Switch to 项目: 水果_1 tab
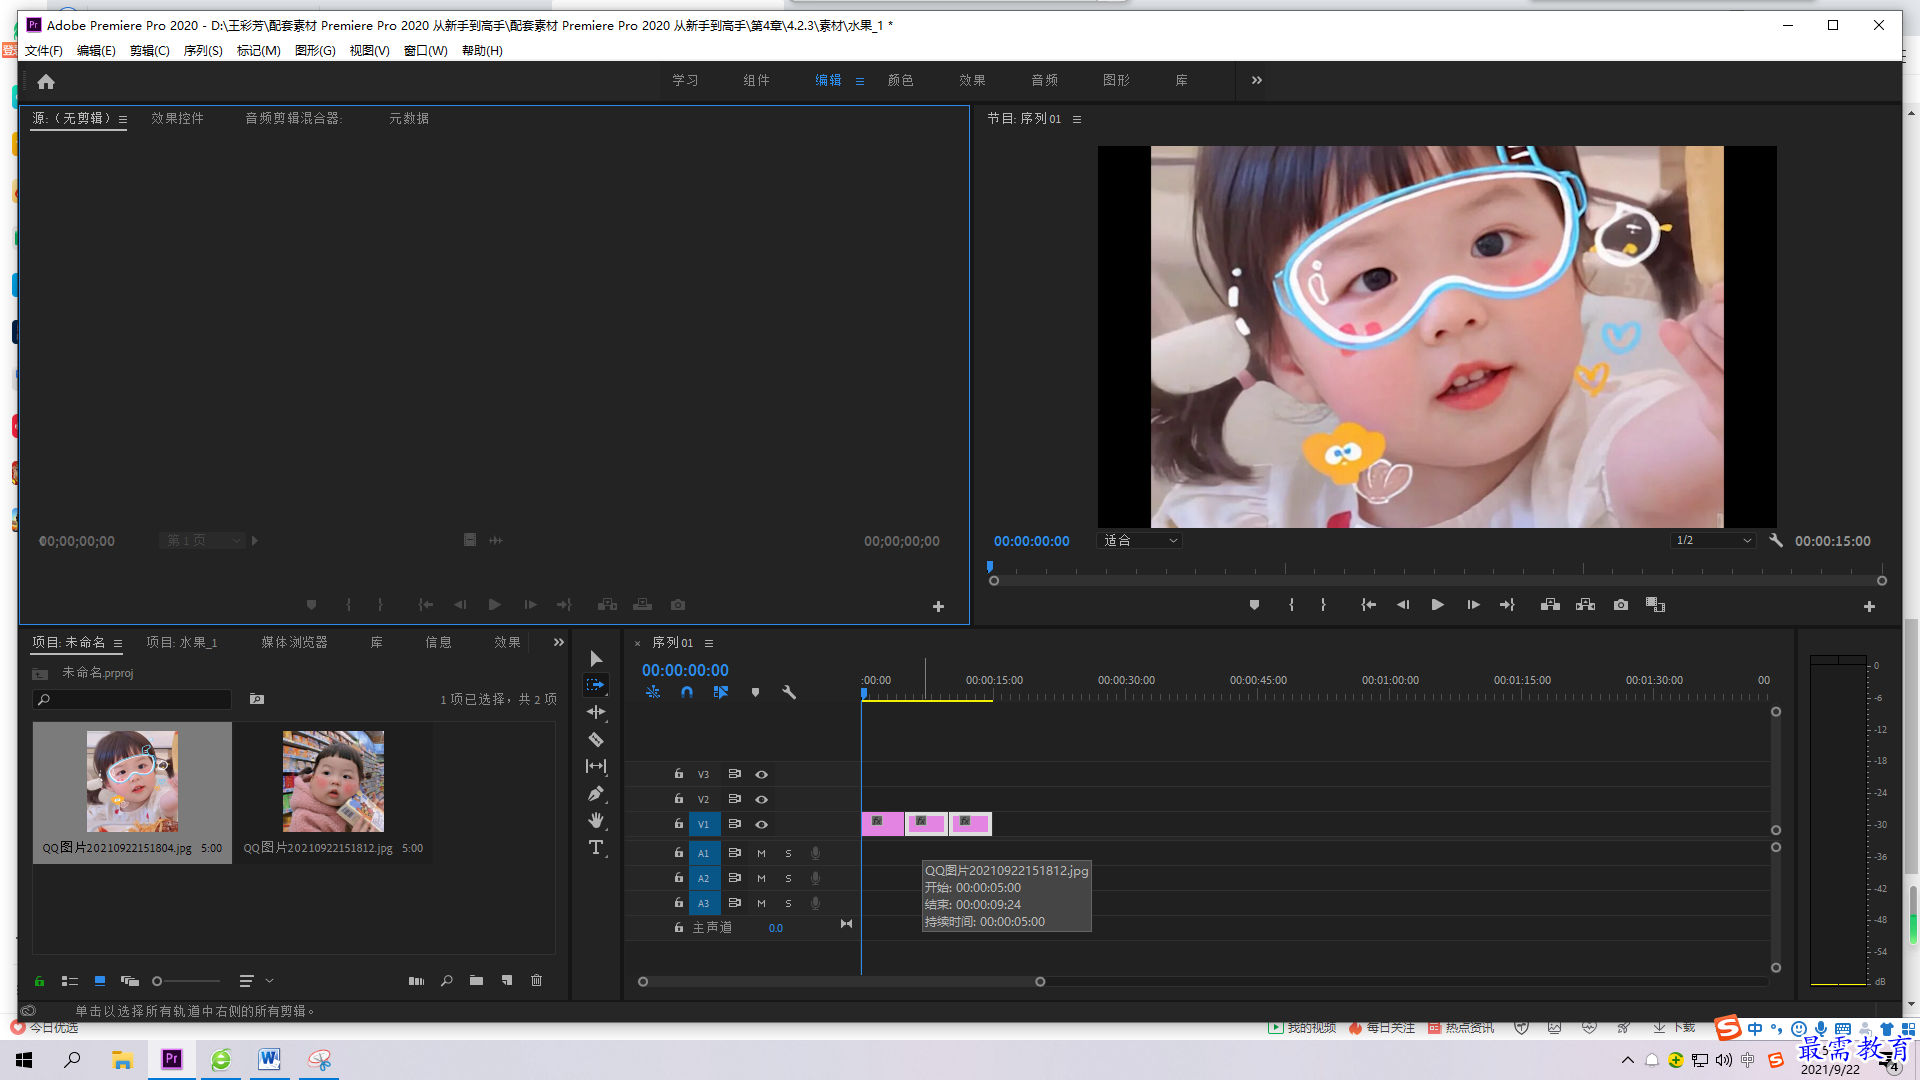 (182, 642)
